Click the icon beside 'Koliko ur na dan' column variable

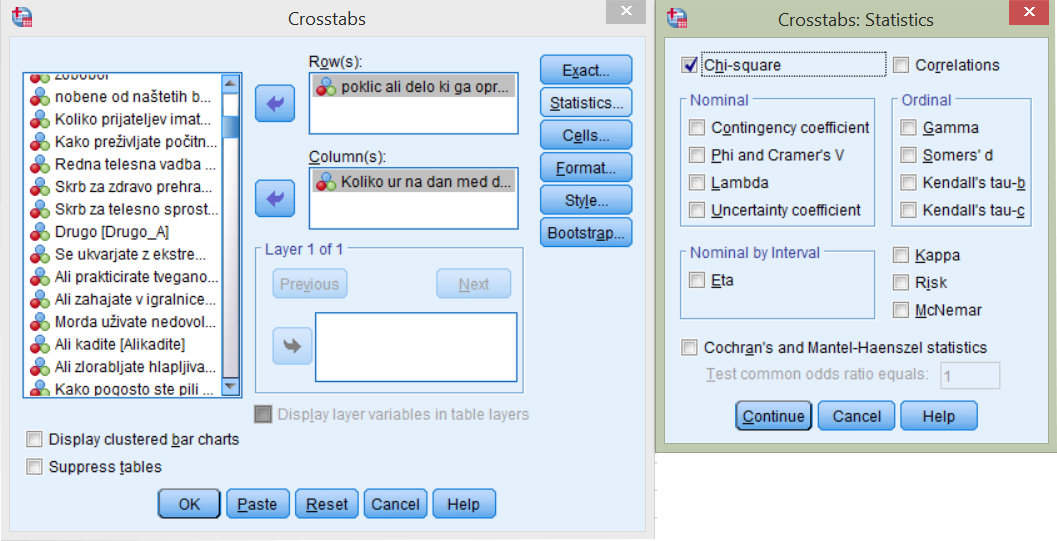326,181
